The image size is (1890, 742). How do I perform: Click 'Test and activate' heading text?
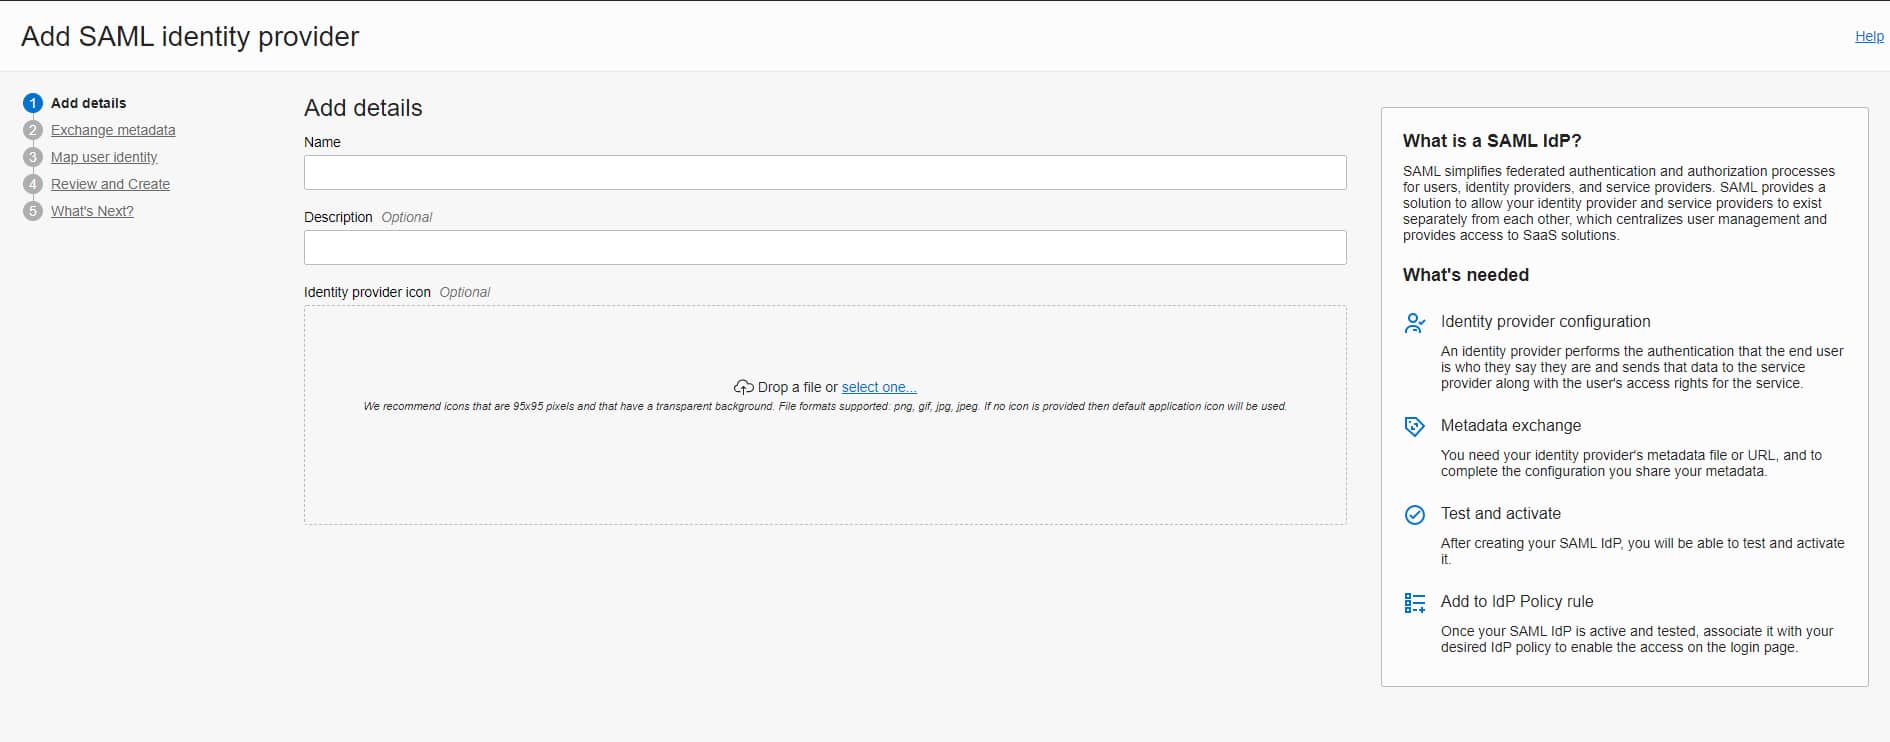point(1501,513)
